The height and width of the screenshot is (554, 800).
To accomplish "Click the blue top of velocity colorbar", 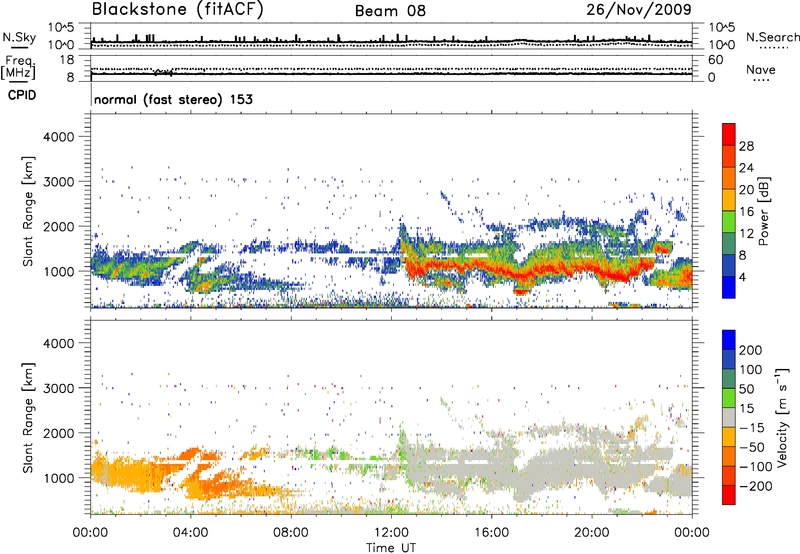I will (x=729, y=340).
